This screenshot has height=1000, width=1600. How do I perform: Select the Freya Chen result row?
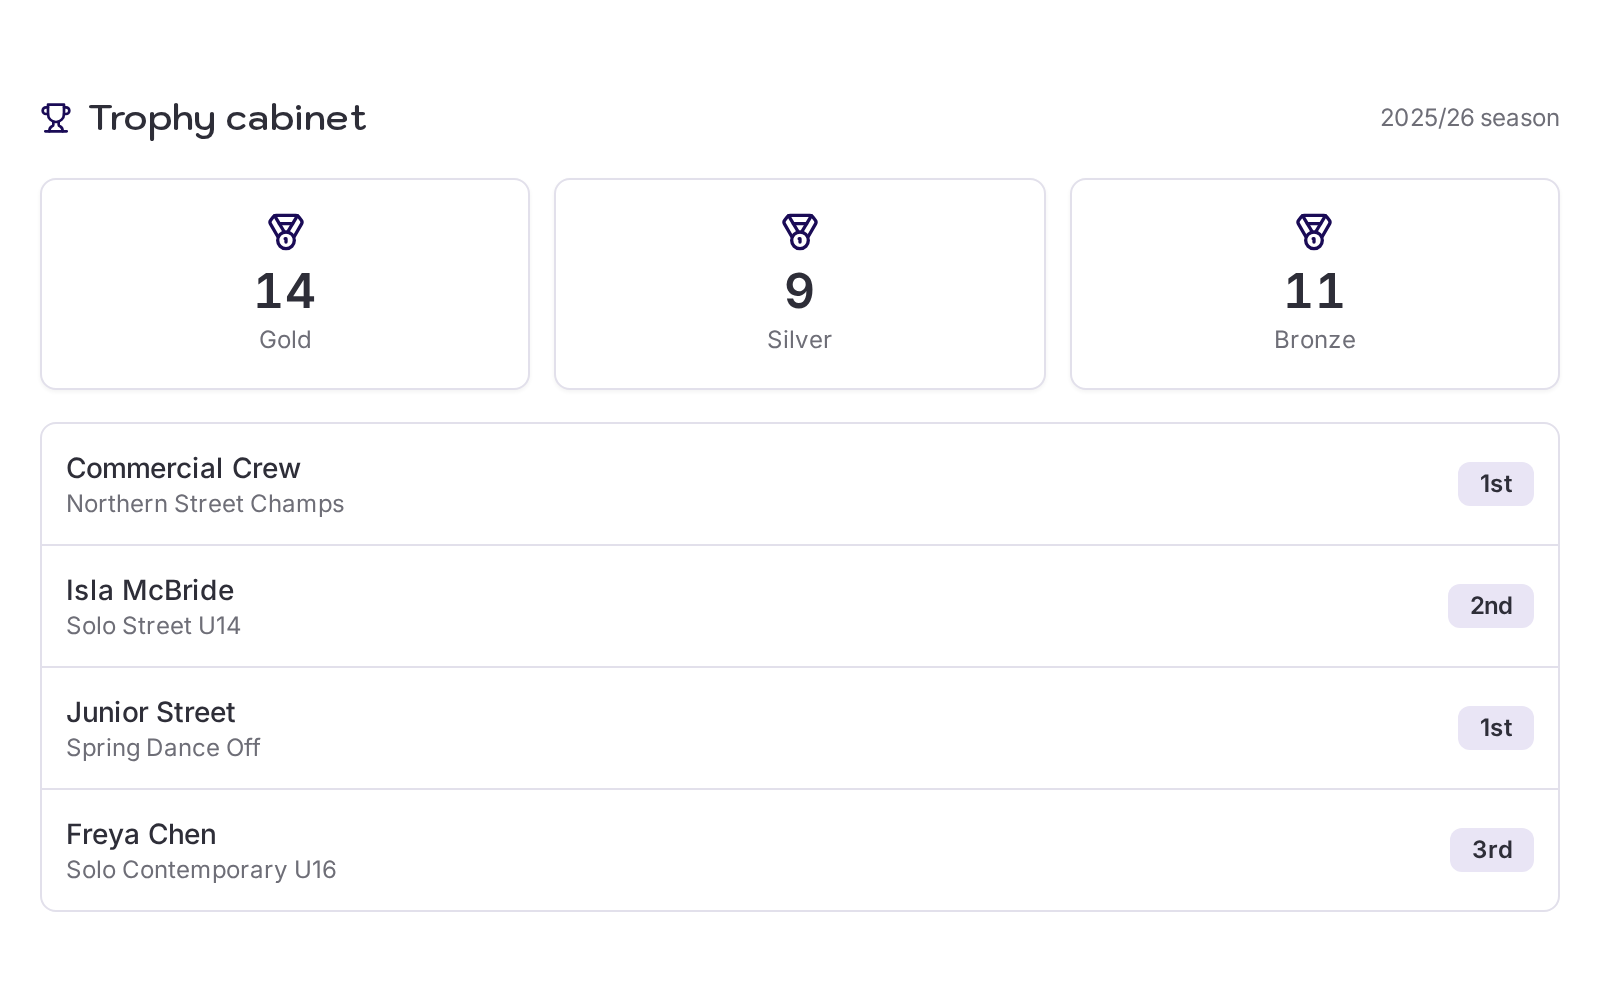coord(800,850)
